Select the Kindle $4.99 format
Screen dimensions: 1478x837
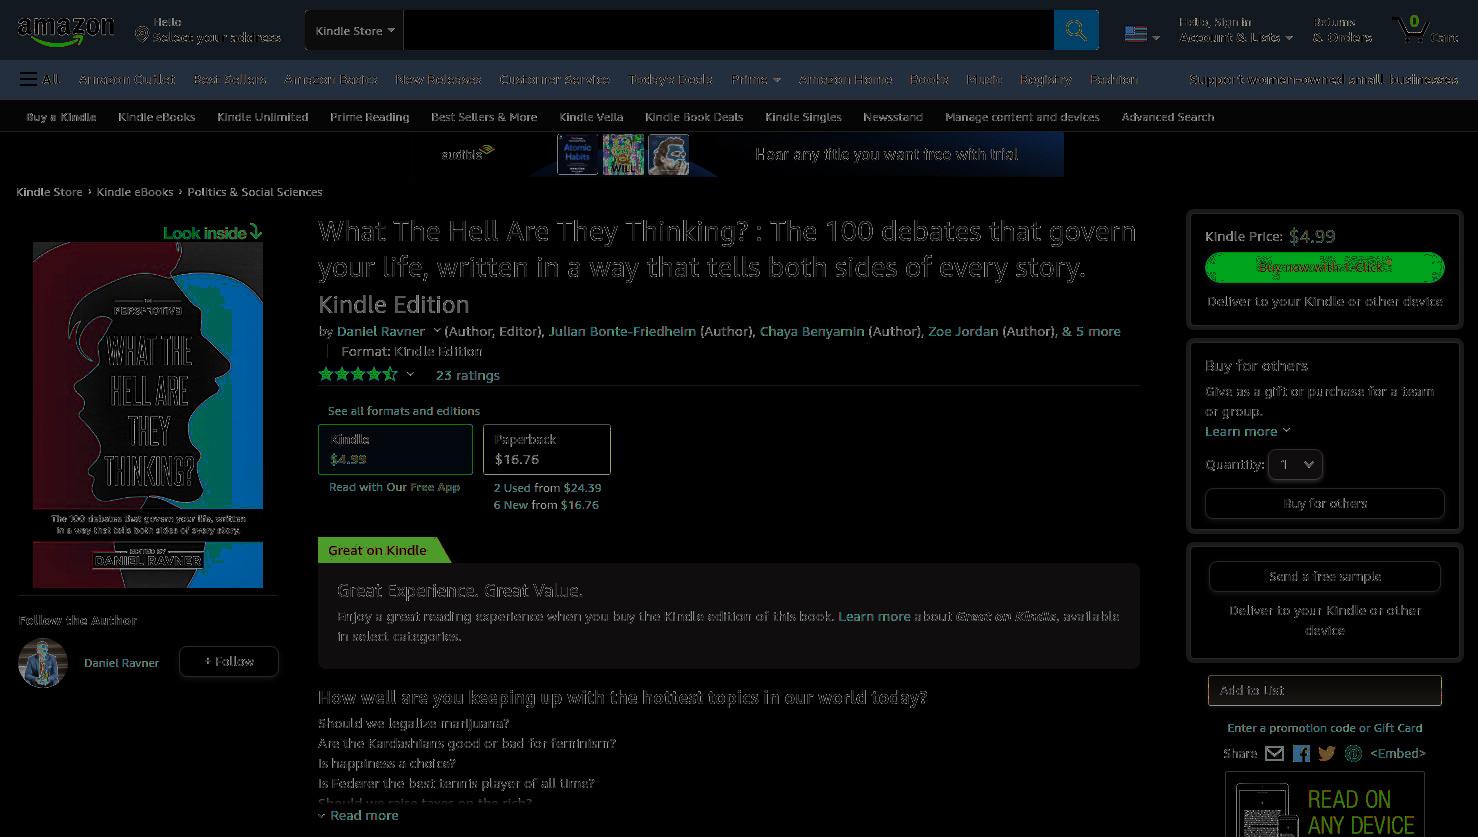pos(395,450)
